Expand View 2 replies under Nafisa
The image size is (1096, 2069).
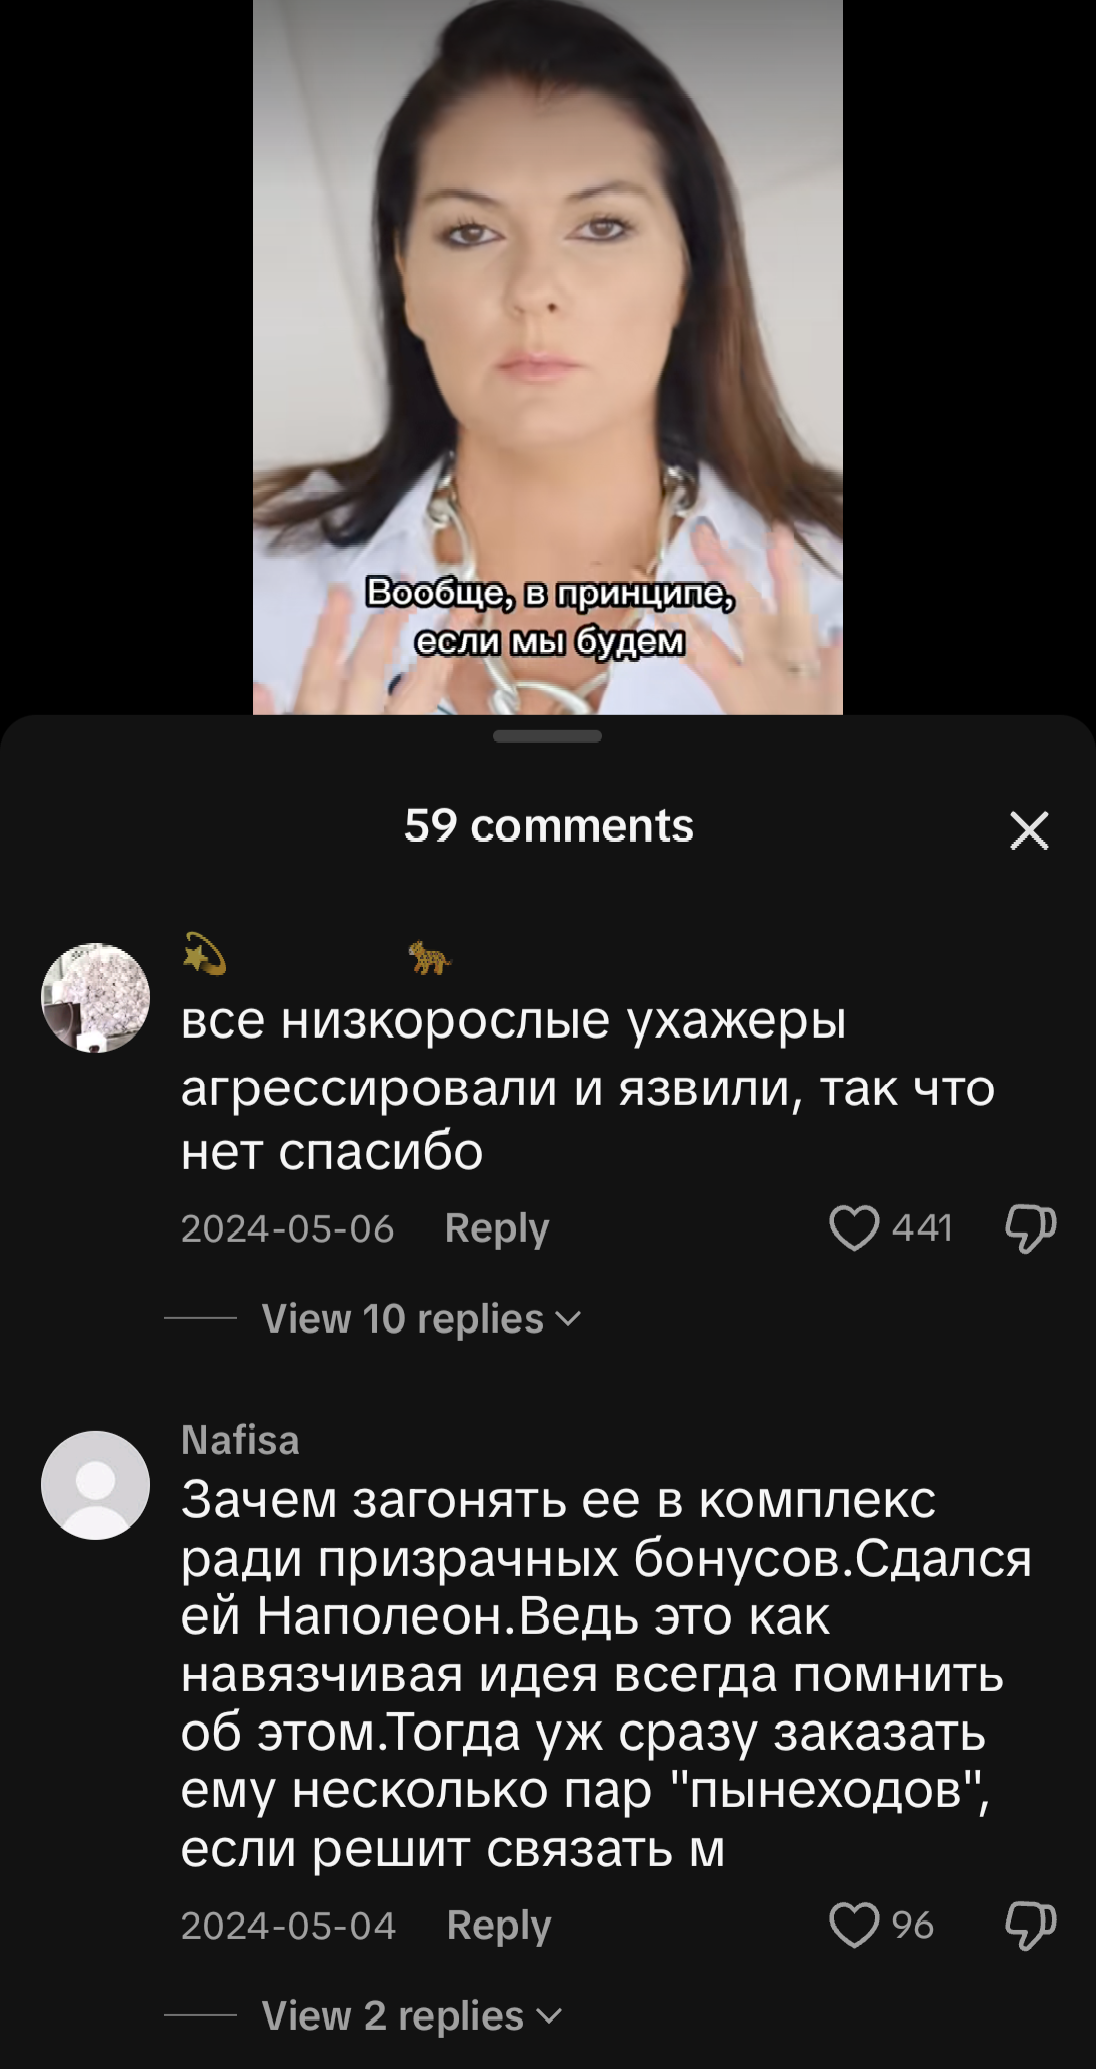[411, 2016]
